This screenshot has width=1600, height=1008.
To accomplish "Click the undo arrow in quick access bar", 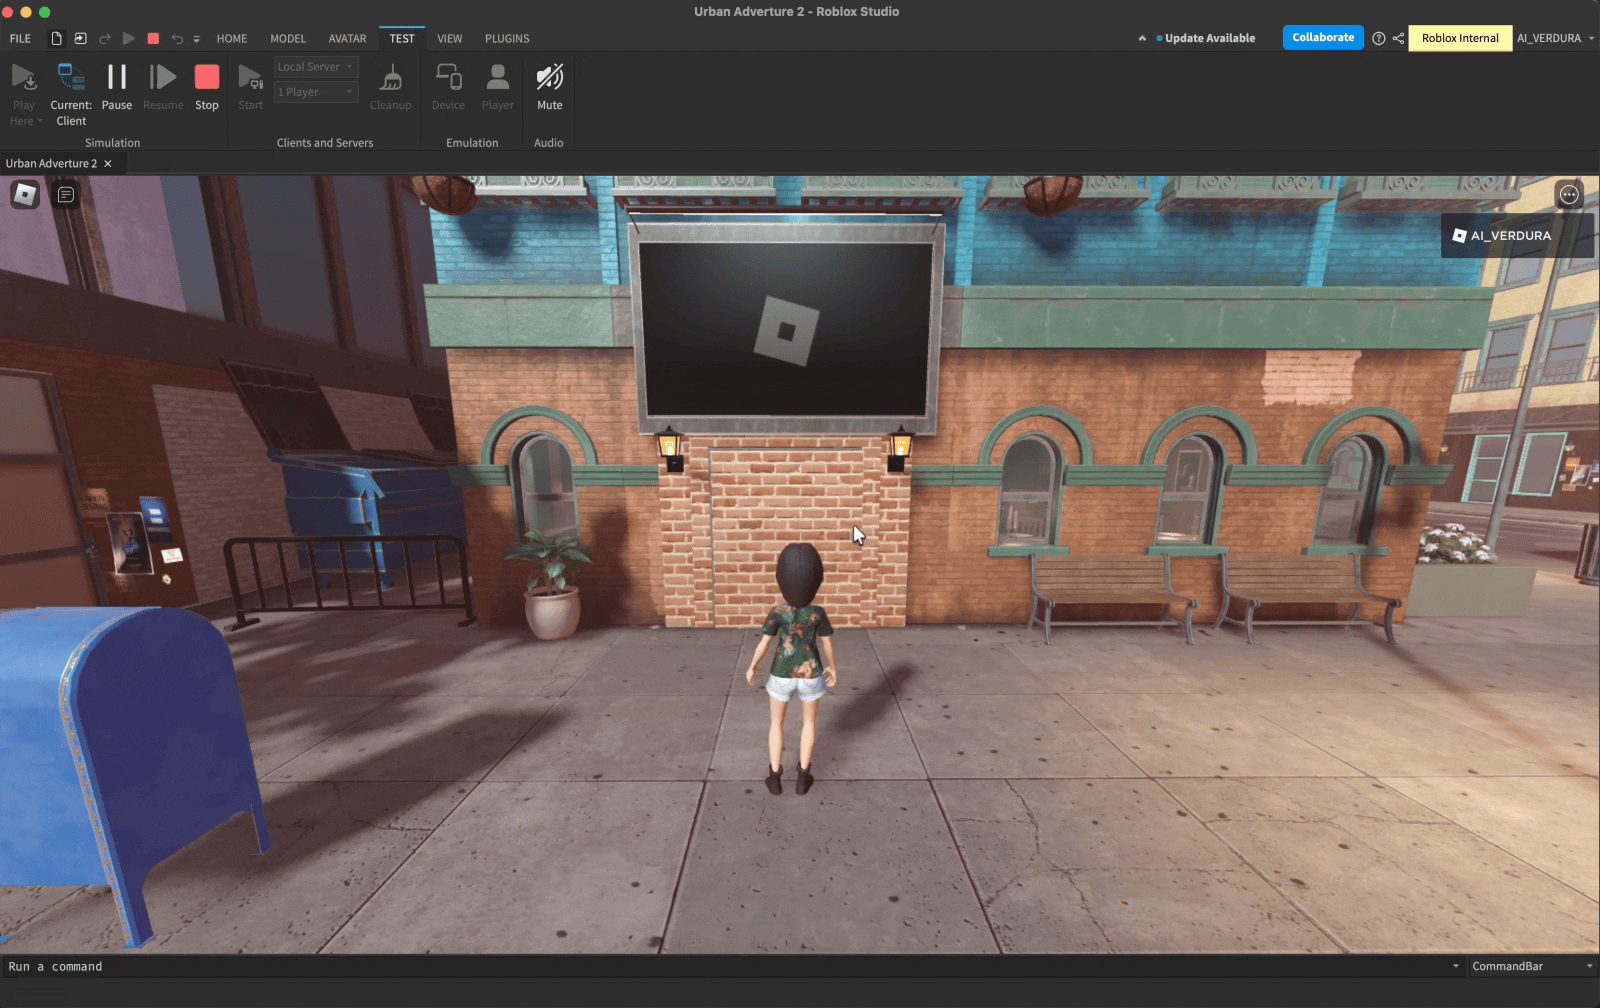I will point(177,38).
